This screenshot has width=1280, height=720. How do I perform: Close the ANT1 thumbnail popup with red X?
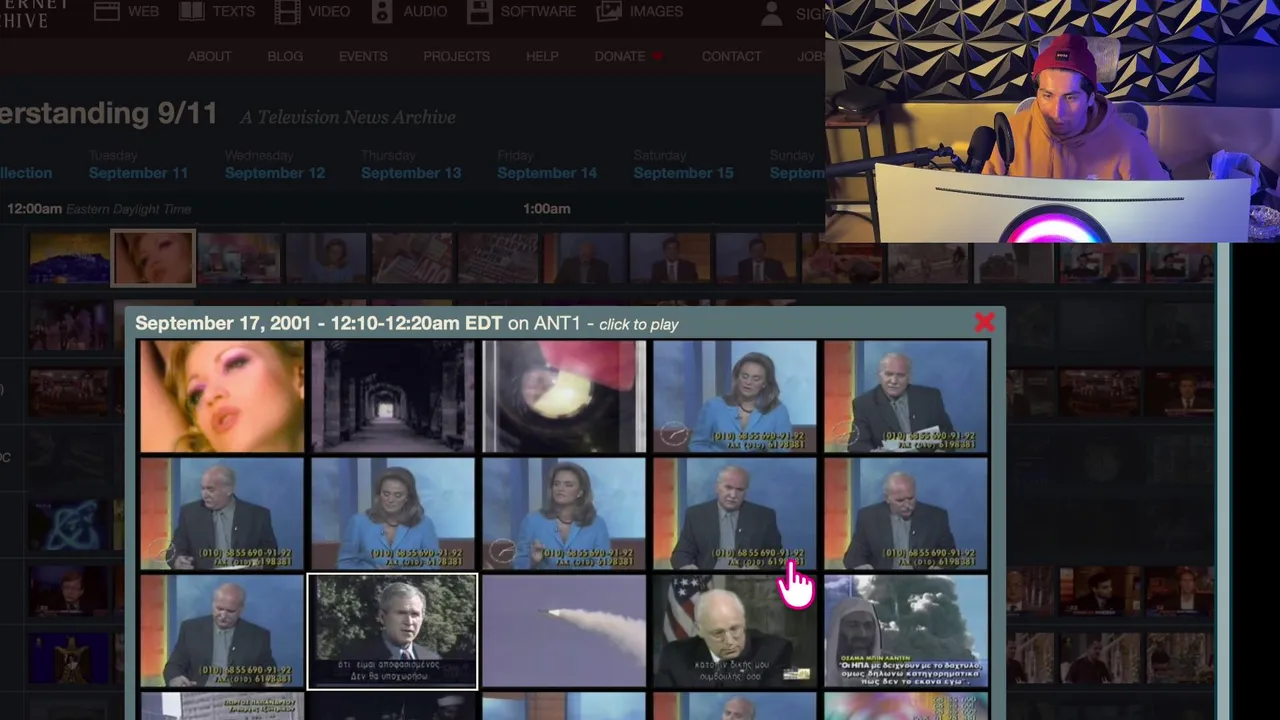984,322
